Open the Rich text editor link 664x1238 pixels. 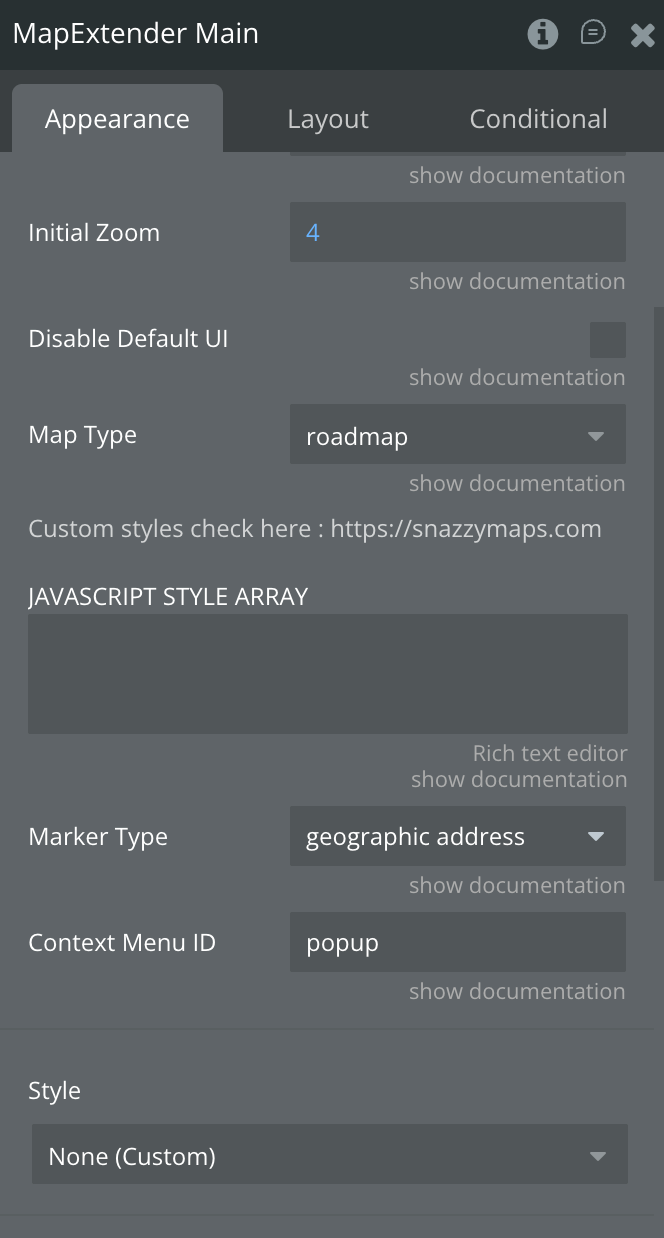550,753
